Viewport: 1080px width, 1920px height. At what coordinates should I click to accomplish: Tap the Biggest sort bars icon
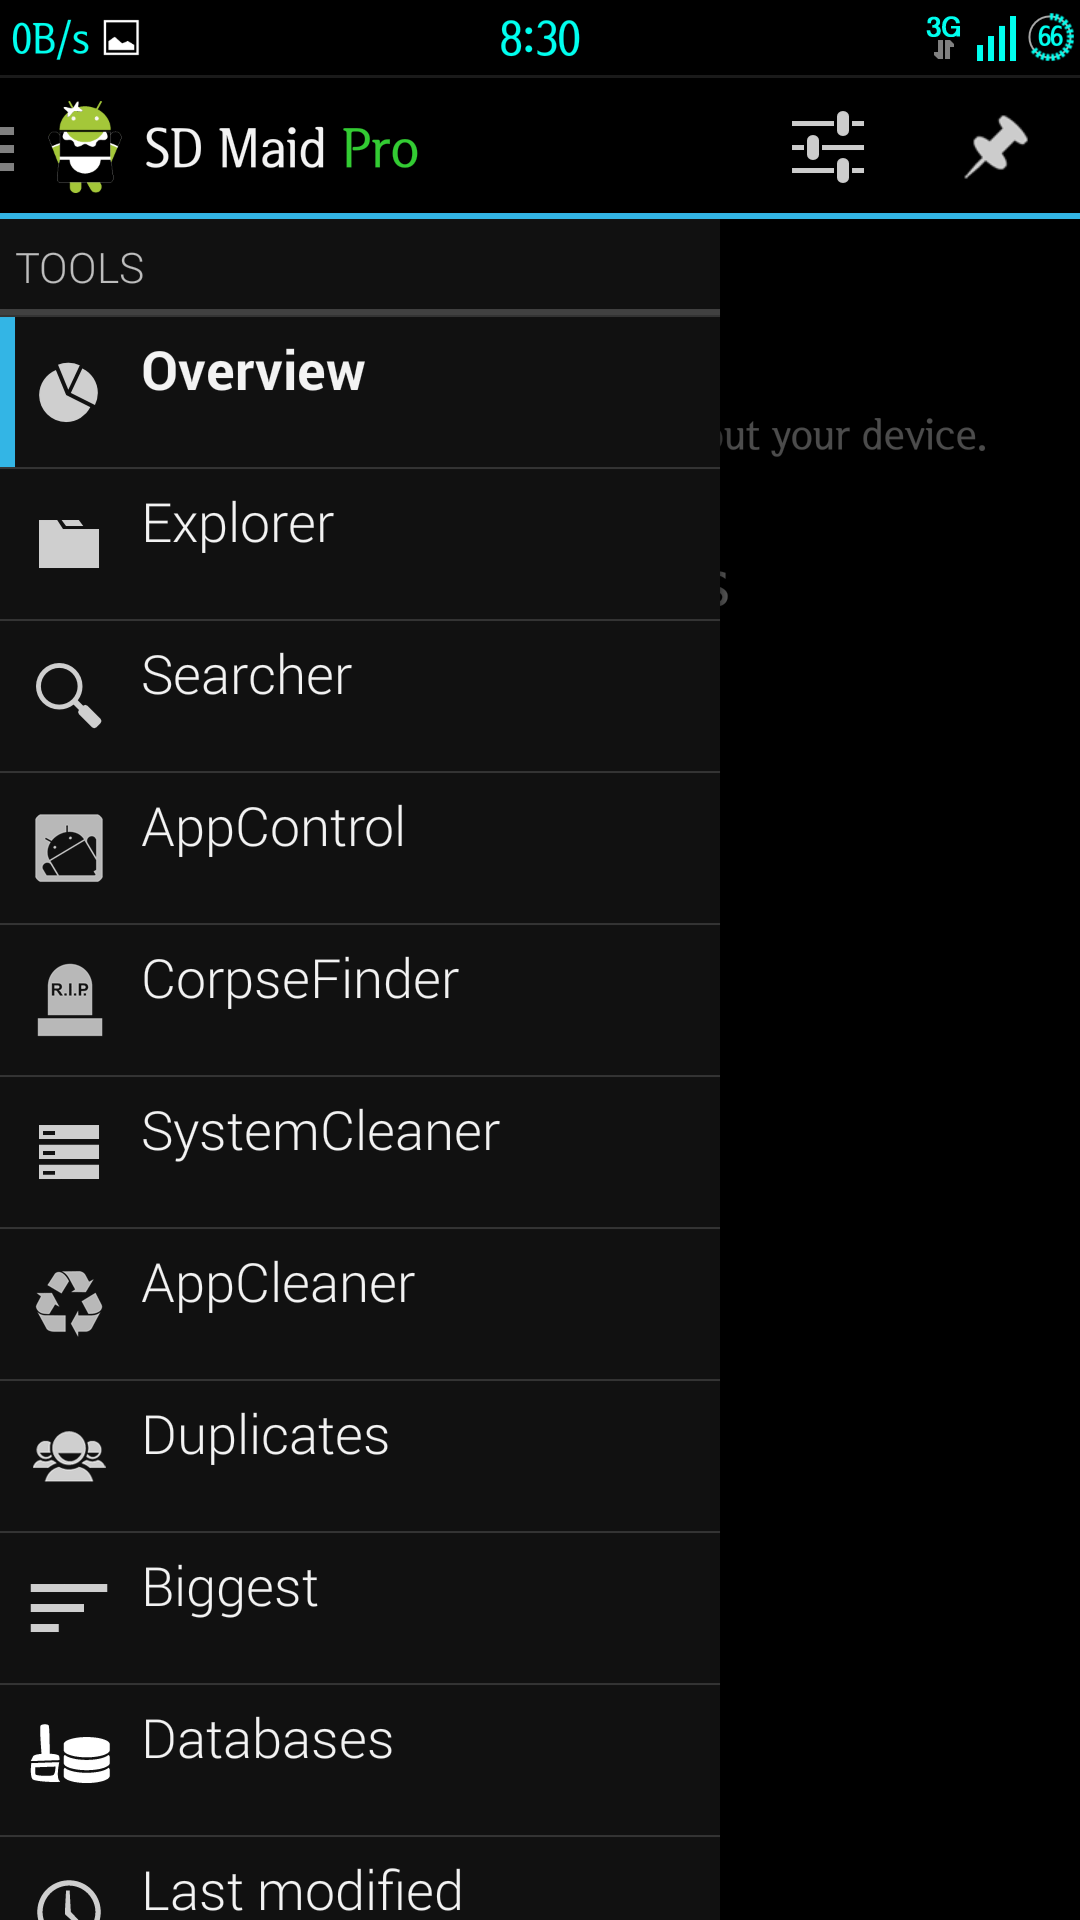click(68, 1608)
